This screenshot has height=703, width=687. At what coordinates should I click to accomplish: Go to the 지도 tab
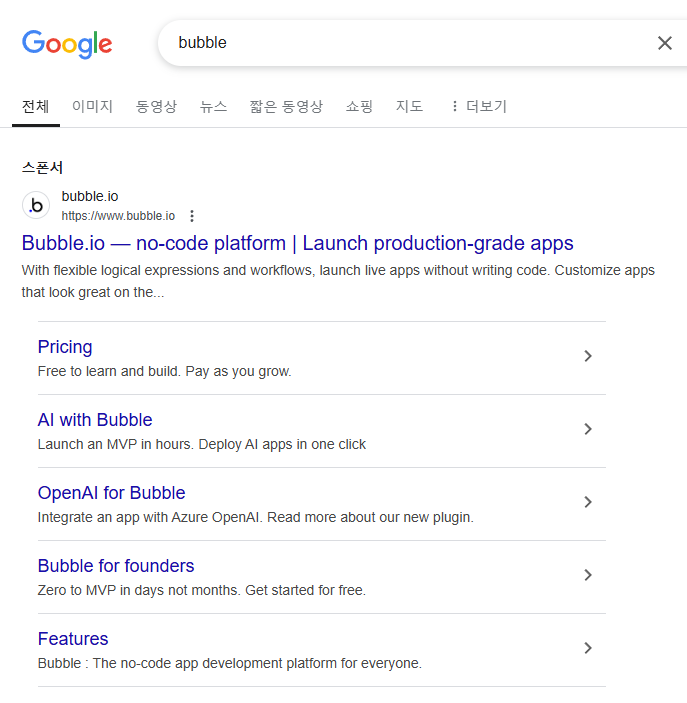[409, 106]
